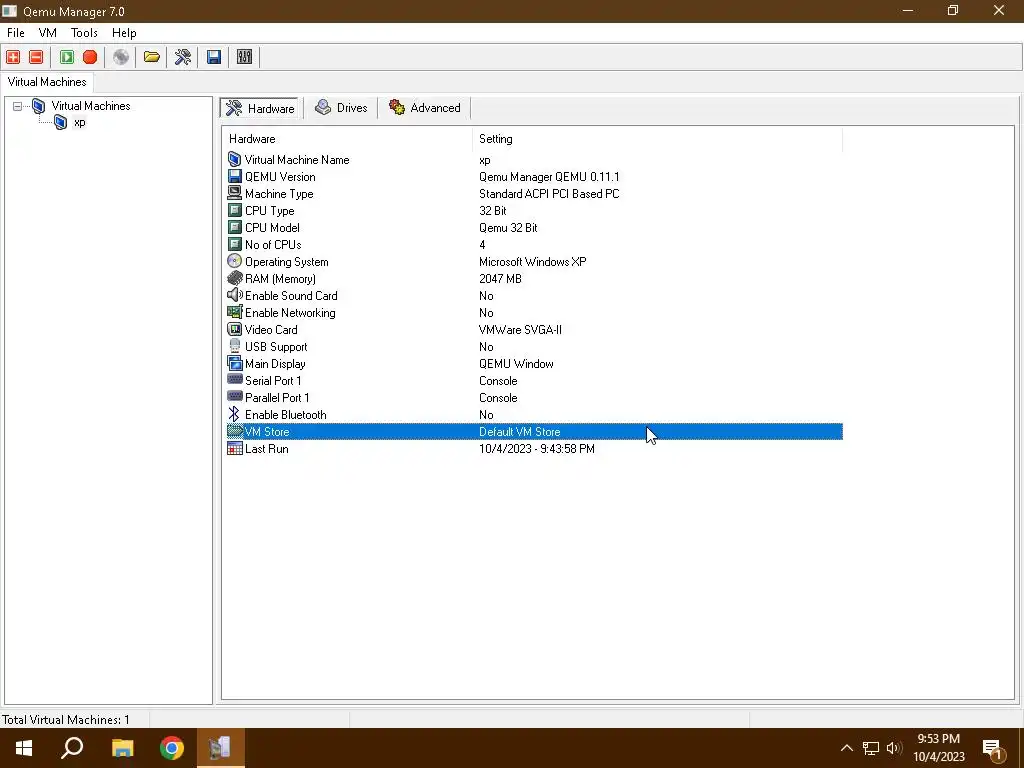Open the notification center icon

pos(993,749)
